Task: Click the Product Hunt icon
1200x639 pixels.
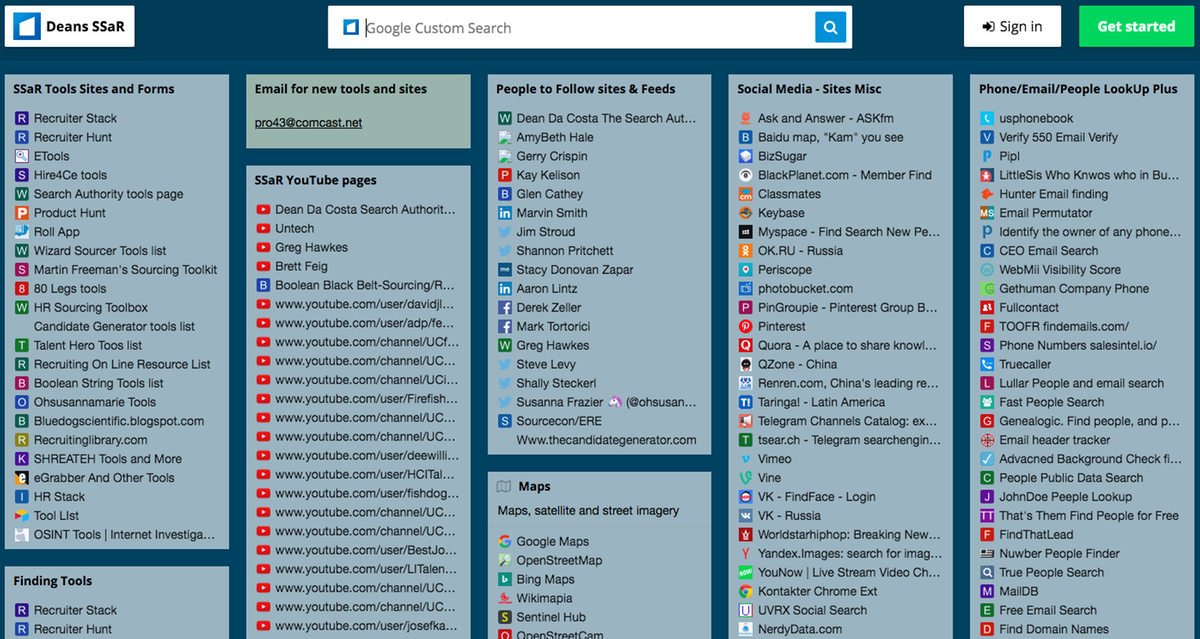Action: (x=22, y=213)
